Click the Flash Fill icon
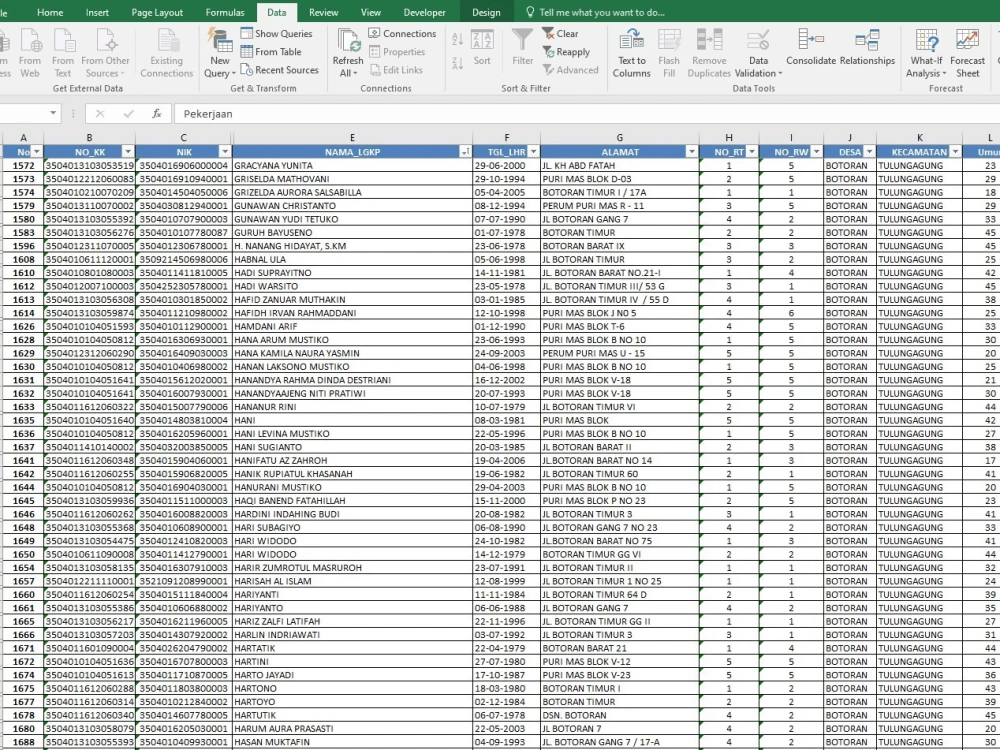The width and height of the screenshot is (1000, 750). tap(669, 54)
